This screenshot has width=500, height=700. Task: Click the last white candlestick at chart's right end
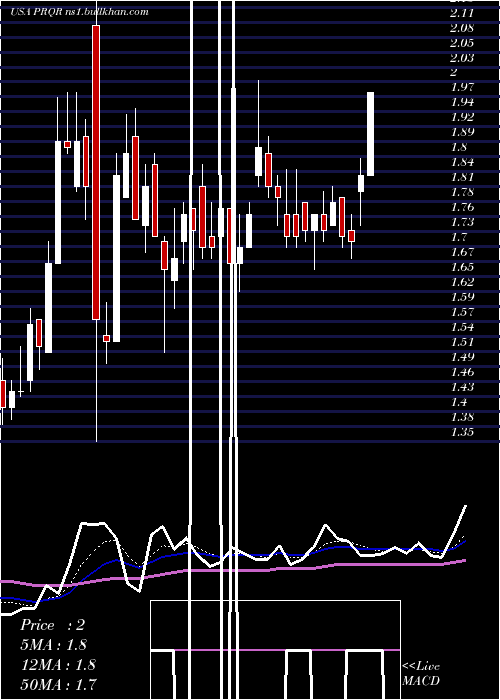click(x=371, y=133)
